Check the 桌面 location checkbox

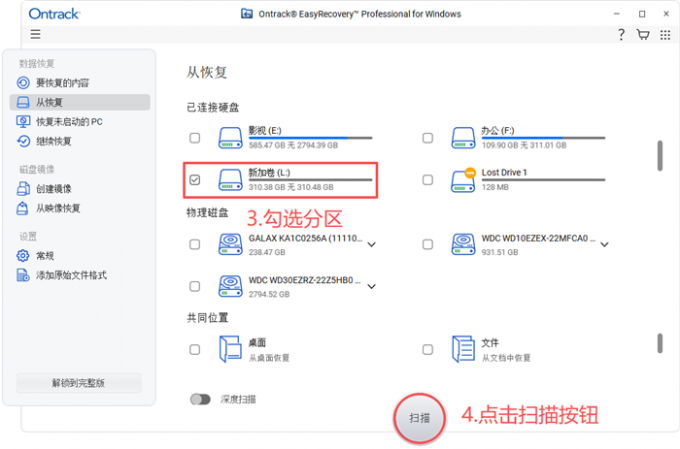[x=195, y=349]
